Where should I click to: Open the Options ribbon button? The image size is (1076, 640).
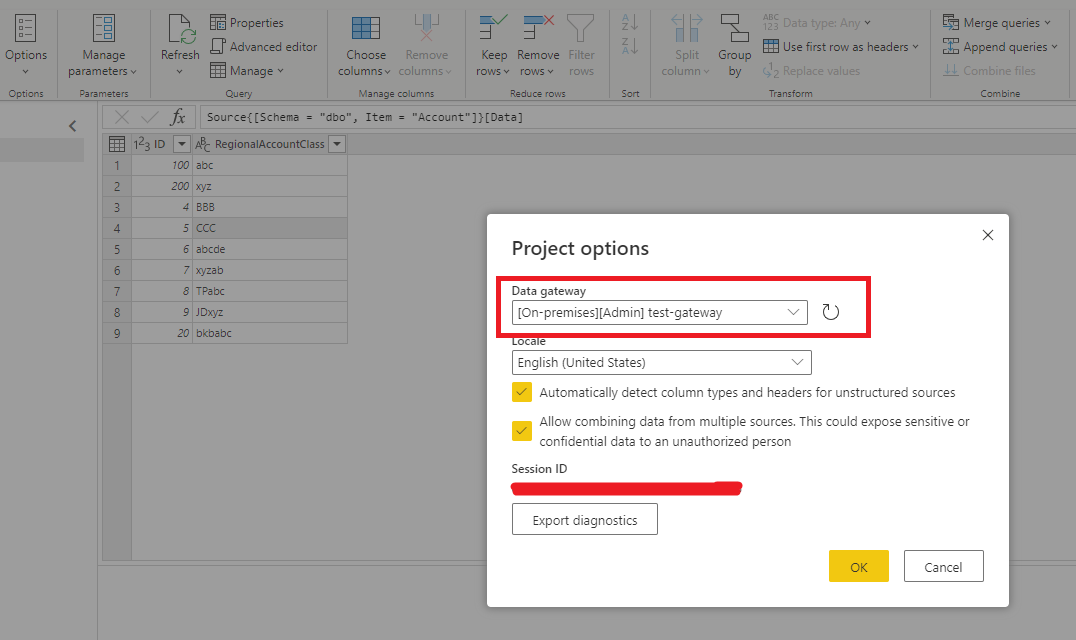coord(25,45)
